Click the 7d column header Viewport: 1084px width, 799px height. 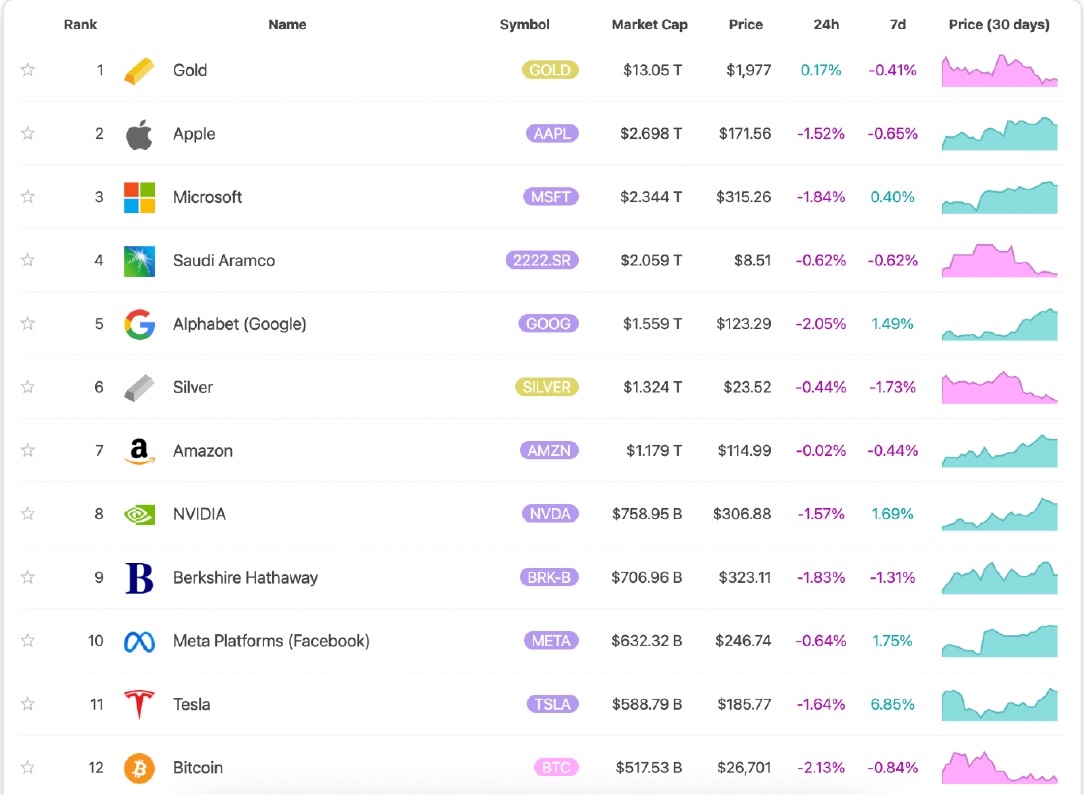[x=897, y=25]
